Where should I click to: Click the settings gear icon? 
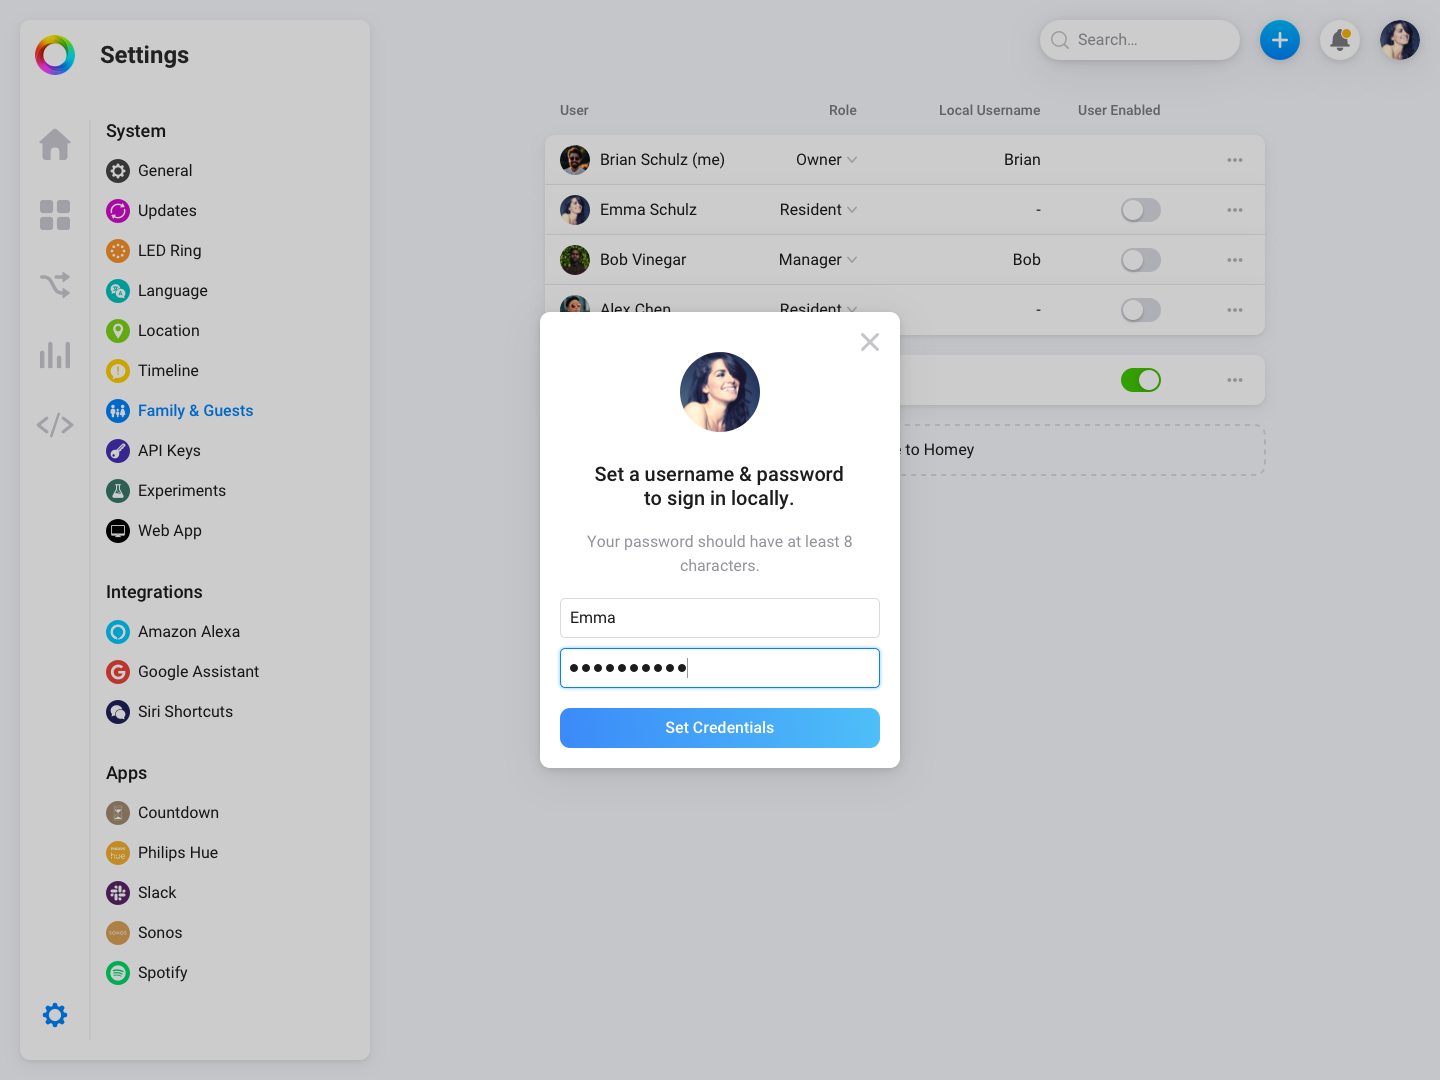point(55,1015)
